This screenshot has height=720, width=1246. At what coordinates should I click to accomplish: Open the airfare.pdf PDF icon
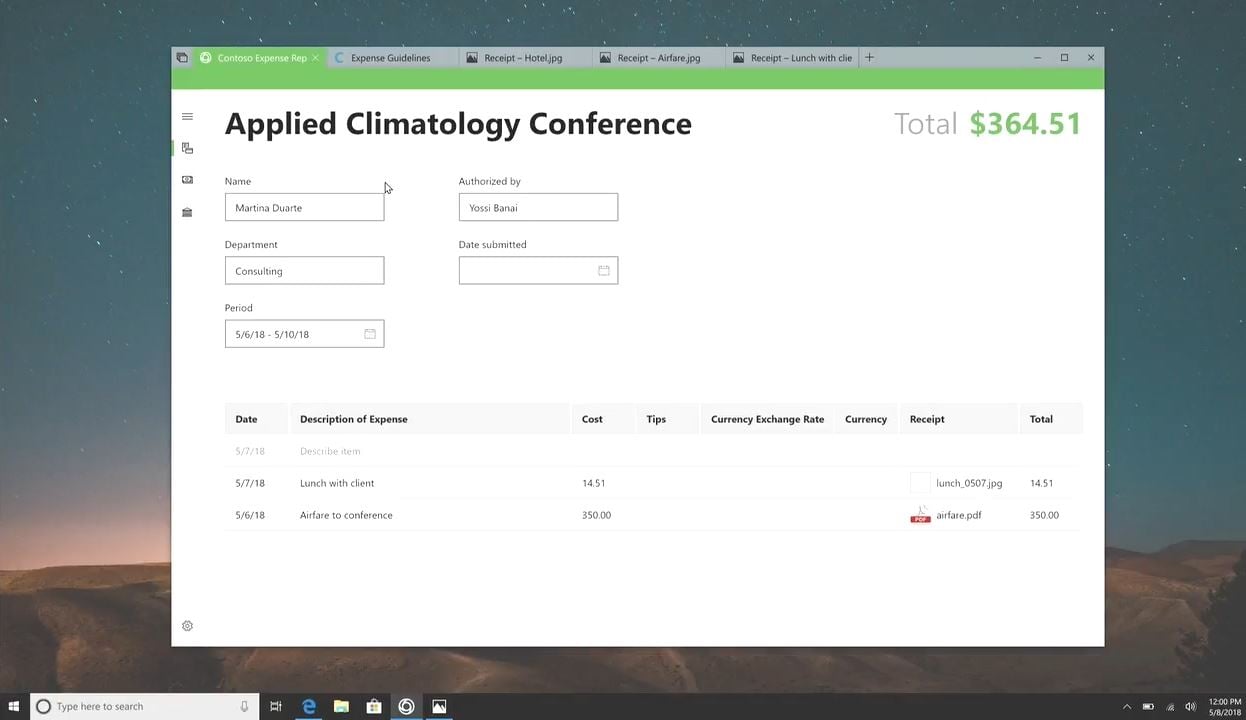[920, 515]
